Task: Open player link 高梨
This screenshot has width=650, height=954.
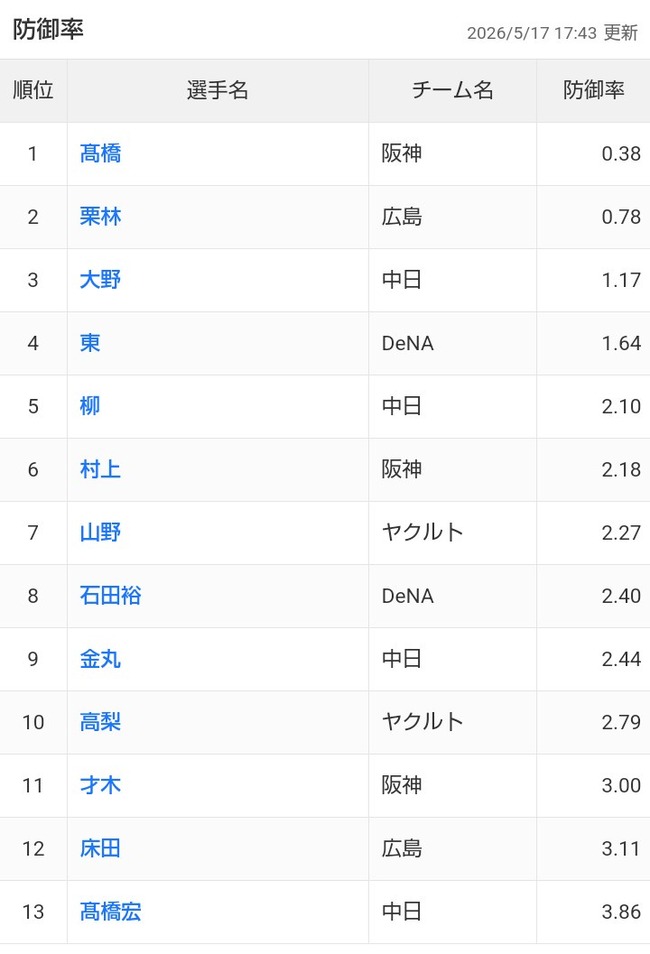Action: click(100, 722)
